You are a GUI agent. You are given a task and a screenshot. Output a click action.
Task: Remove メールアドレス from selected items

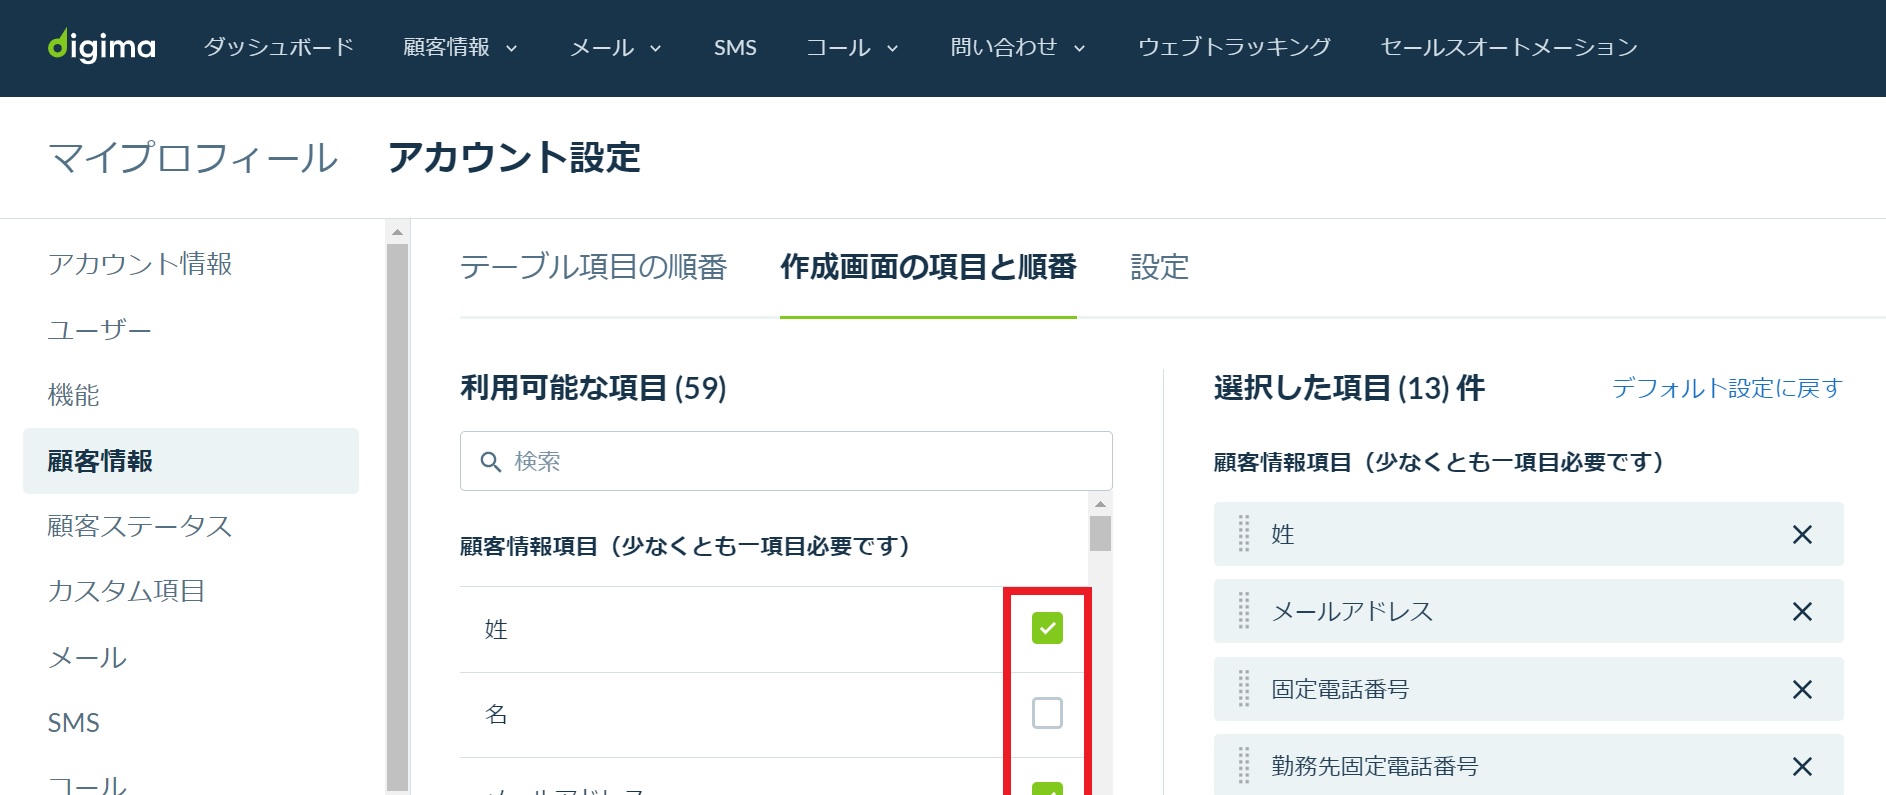point(1802,612)
